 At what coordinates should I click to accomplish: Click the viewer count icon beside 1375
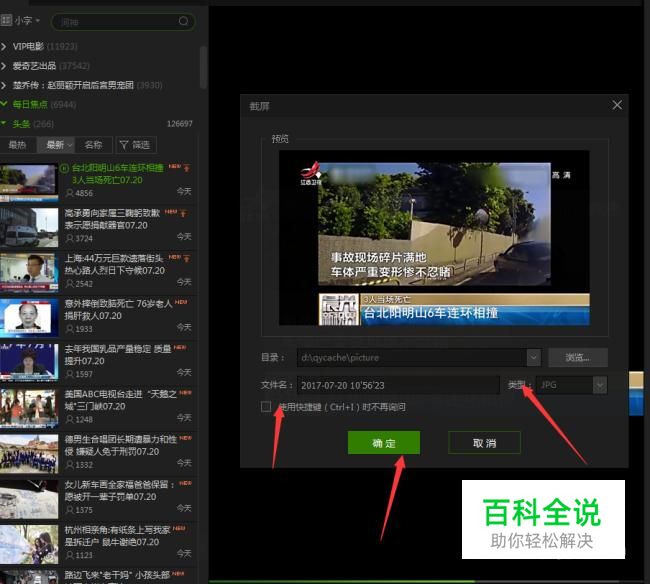point(70,510)
